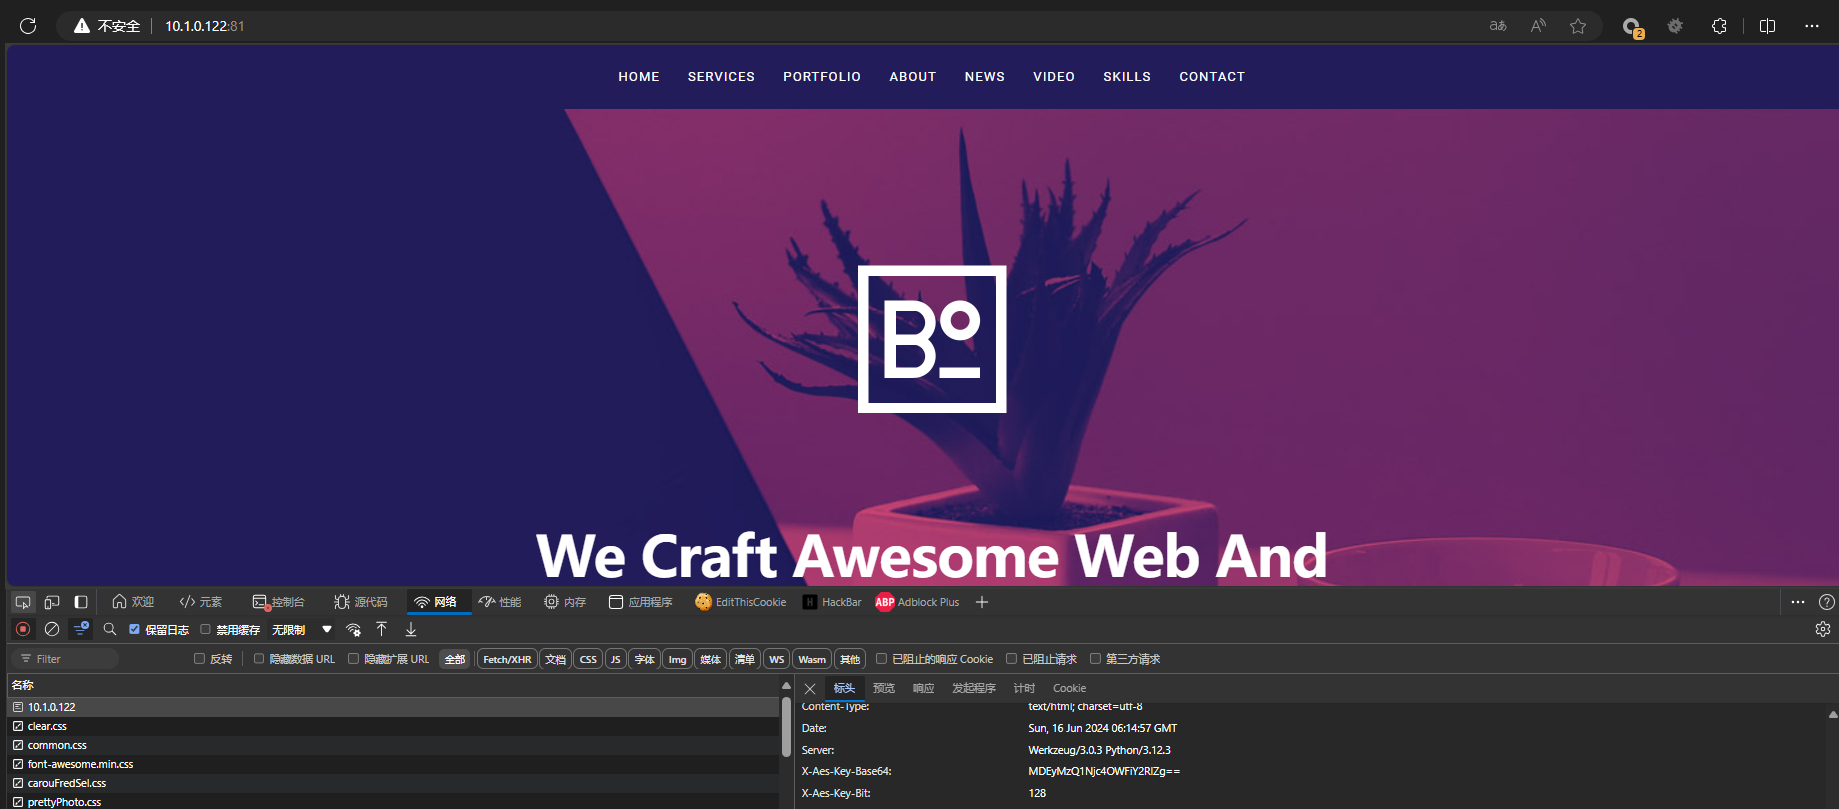Screen dimensions: 1839x809
Task: Toggle split screen view icon
Action: coord(1767,26)
